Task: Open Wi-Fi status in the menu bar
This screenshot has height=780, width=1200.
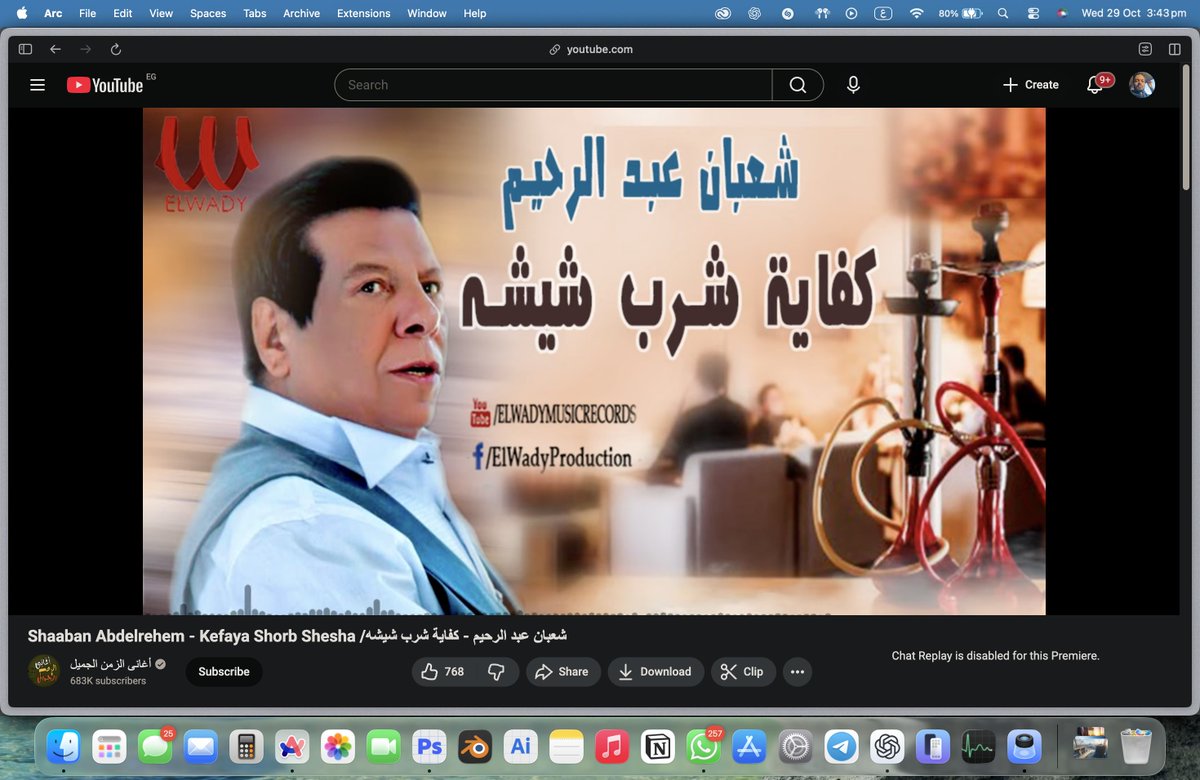Action: 916,13
